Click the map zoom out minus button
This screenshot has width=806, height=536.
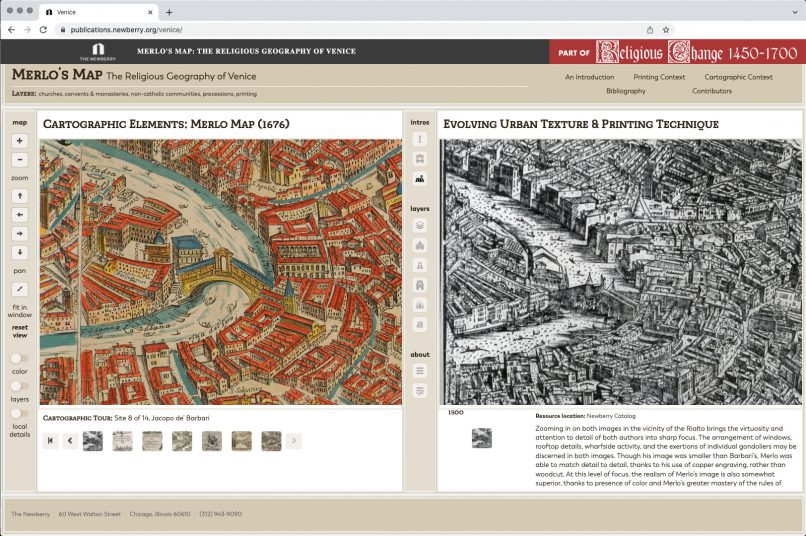[x=20, y=160]
